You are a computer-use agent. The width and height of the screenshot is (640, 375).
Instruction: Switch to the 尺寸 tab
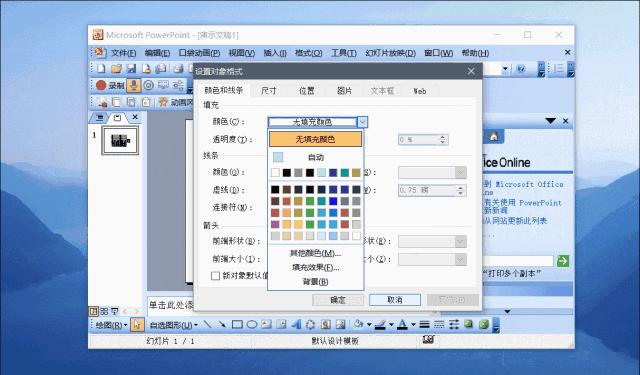(x=269, y=91)
